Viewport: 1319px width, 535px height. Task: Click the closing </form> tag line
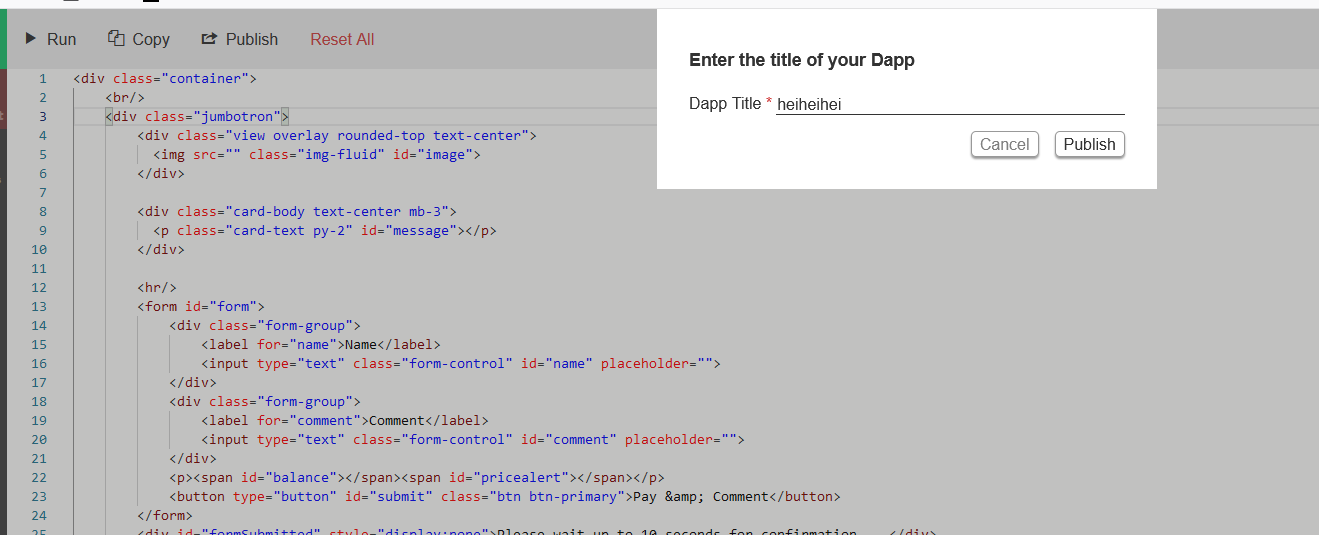[165, 515]
